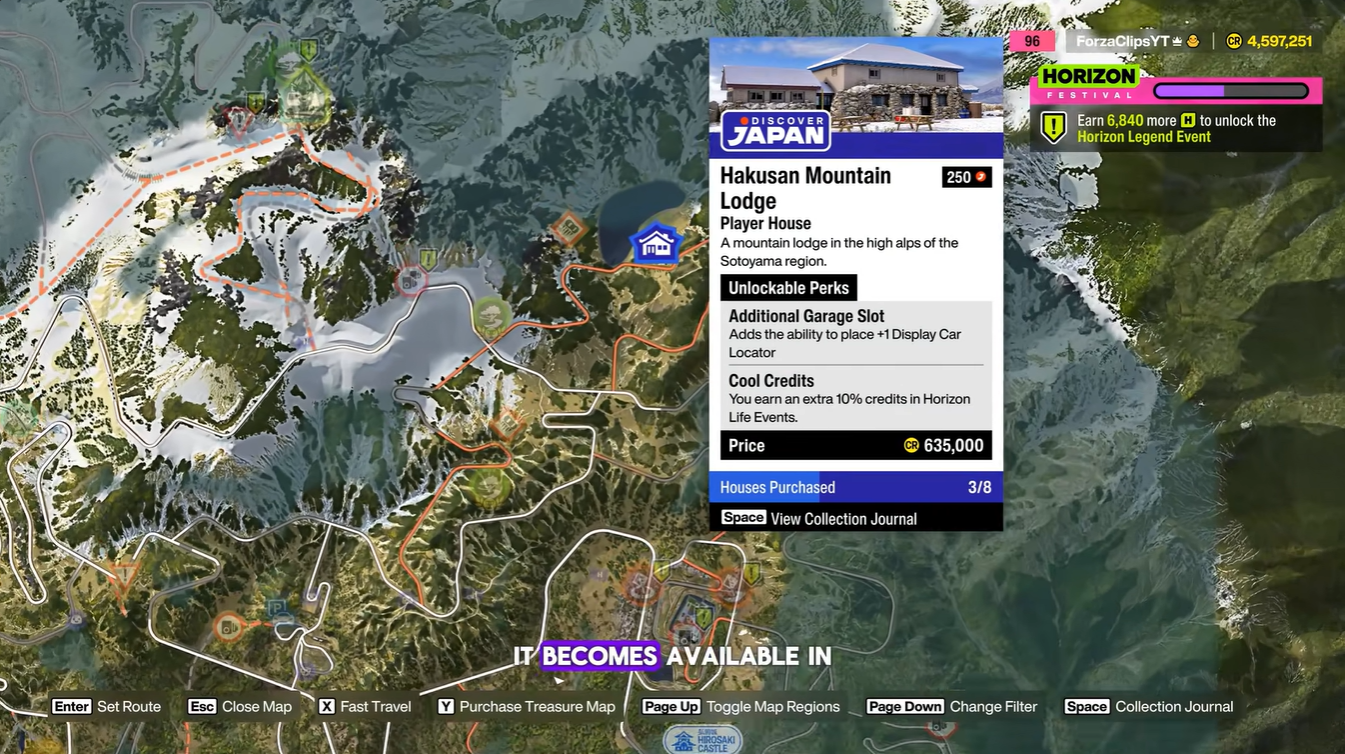Click the Horizon Legend Event text
Image resolution: width=1345 pixels, height=754 pixels.
(1144, 137)
